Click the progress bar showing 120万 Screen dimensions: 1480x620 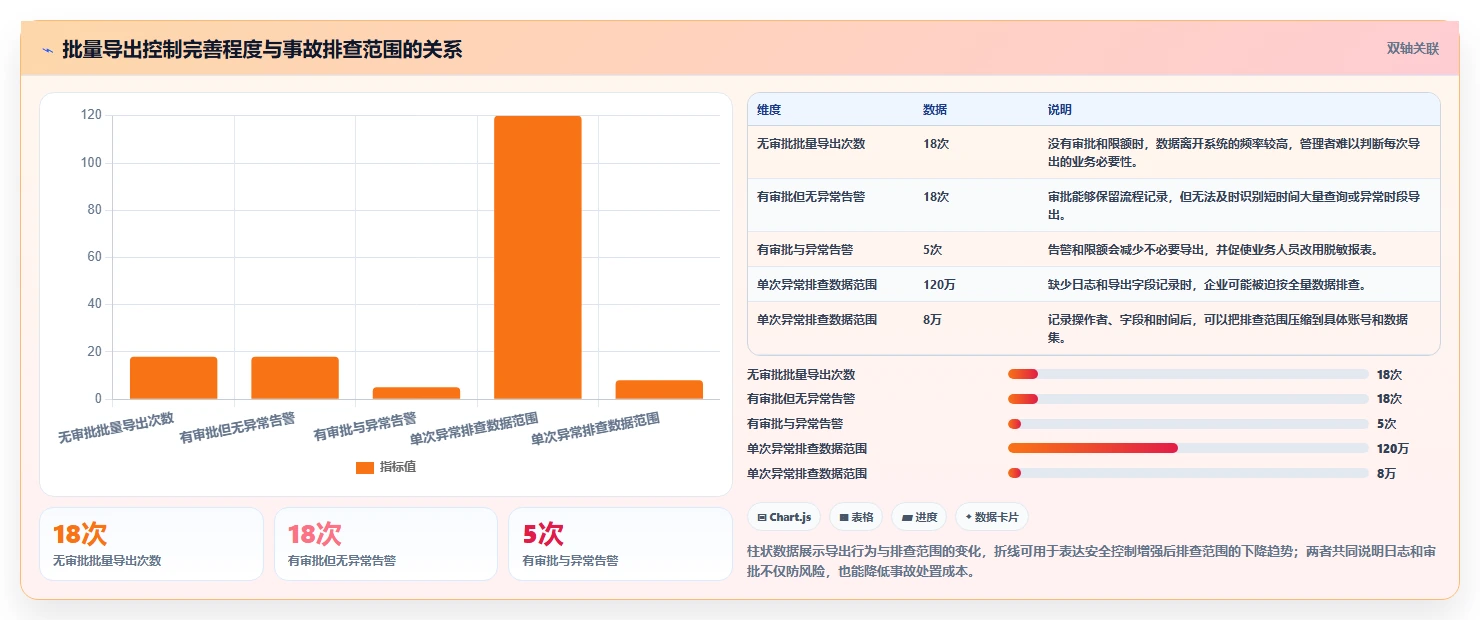(x=1188, y=448)
